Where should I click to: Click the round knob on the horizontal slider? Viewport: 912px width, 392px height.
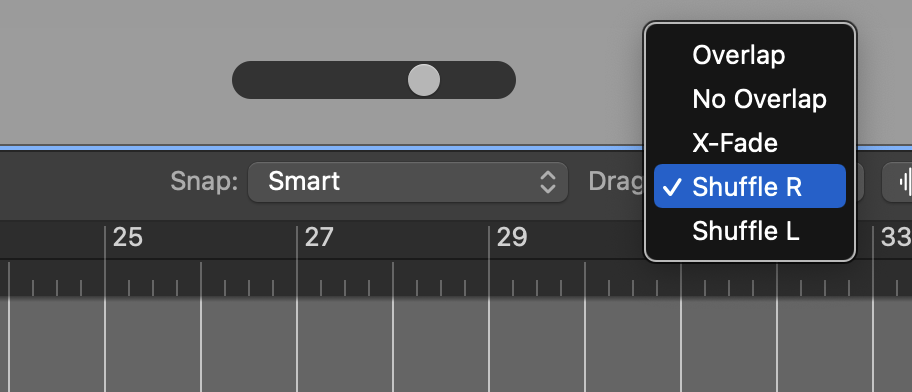coord(423,80)
